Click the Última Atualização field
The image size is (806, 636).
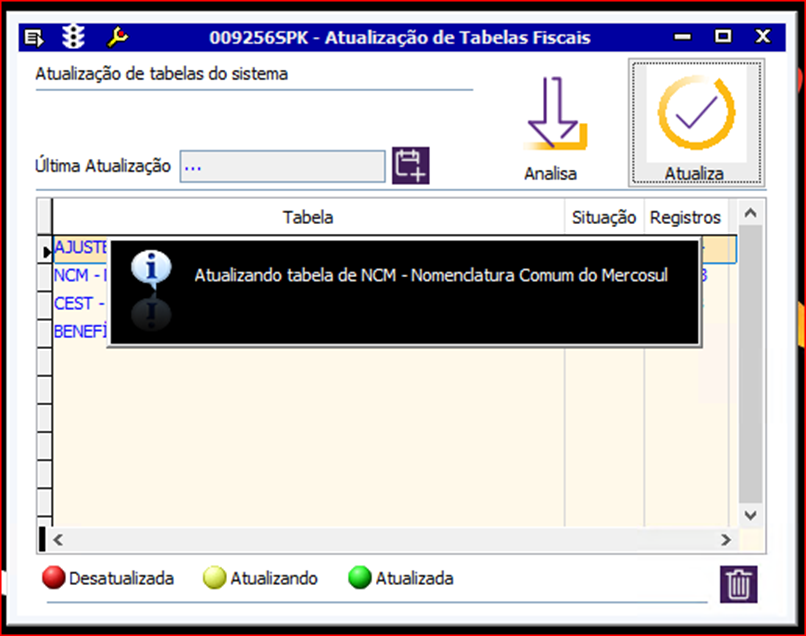(x=282, y=166)
